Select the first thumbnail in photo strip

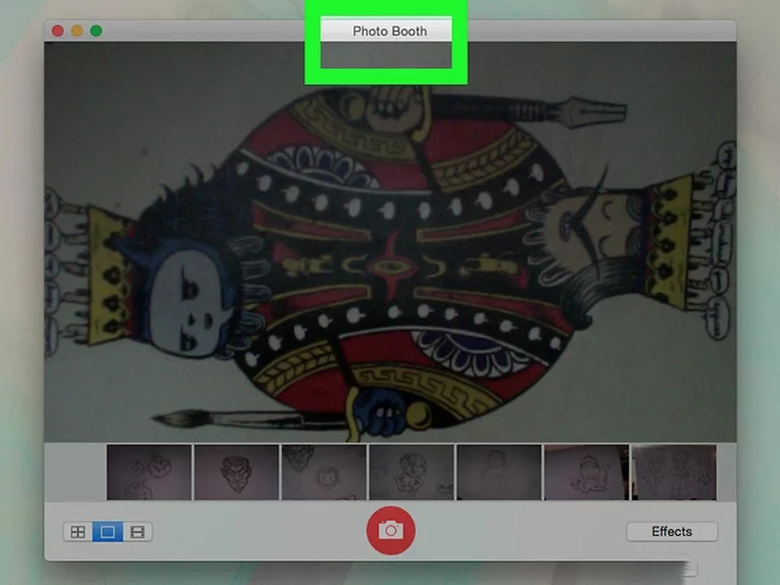149,472
